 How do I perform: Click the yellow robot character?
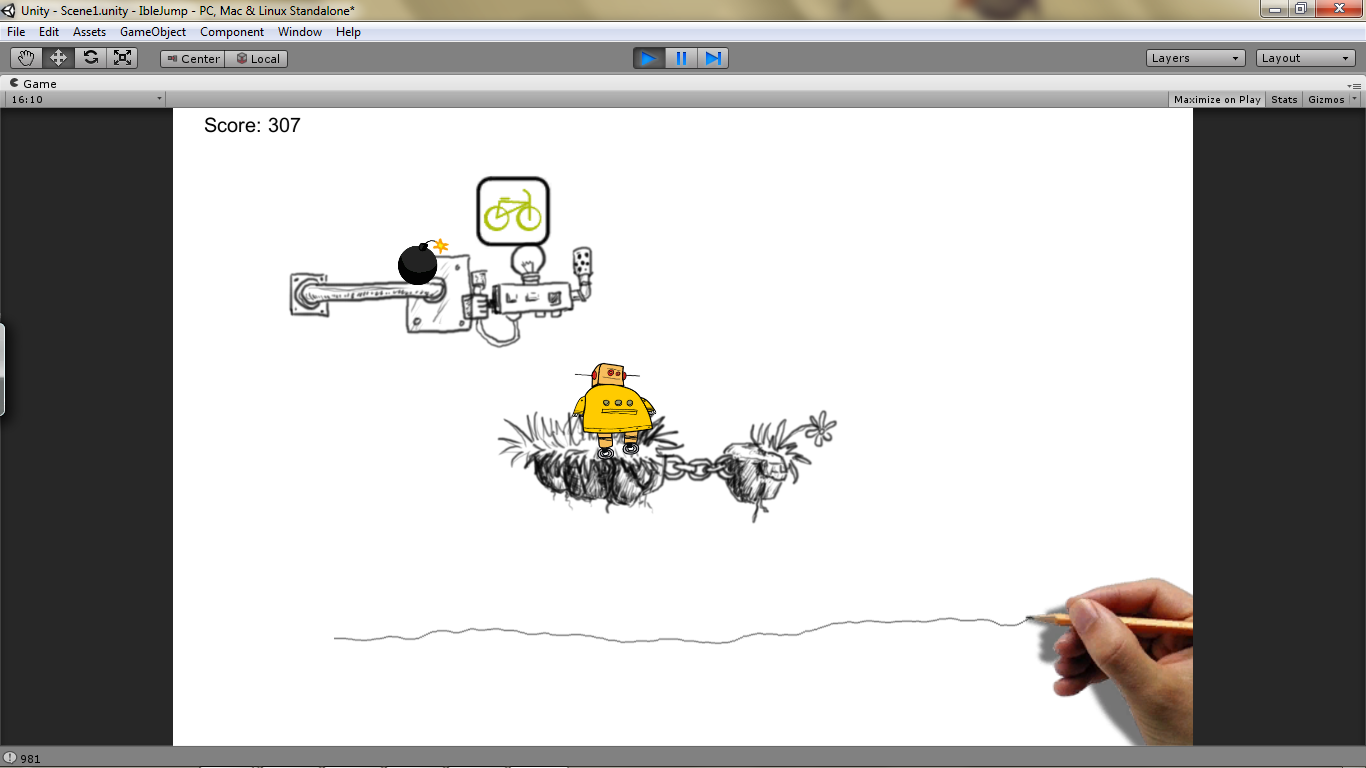point(613,410)
